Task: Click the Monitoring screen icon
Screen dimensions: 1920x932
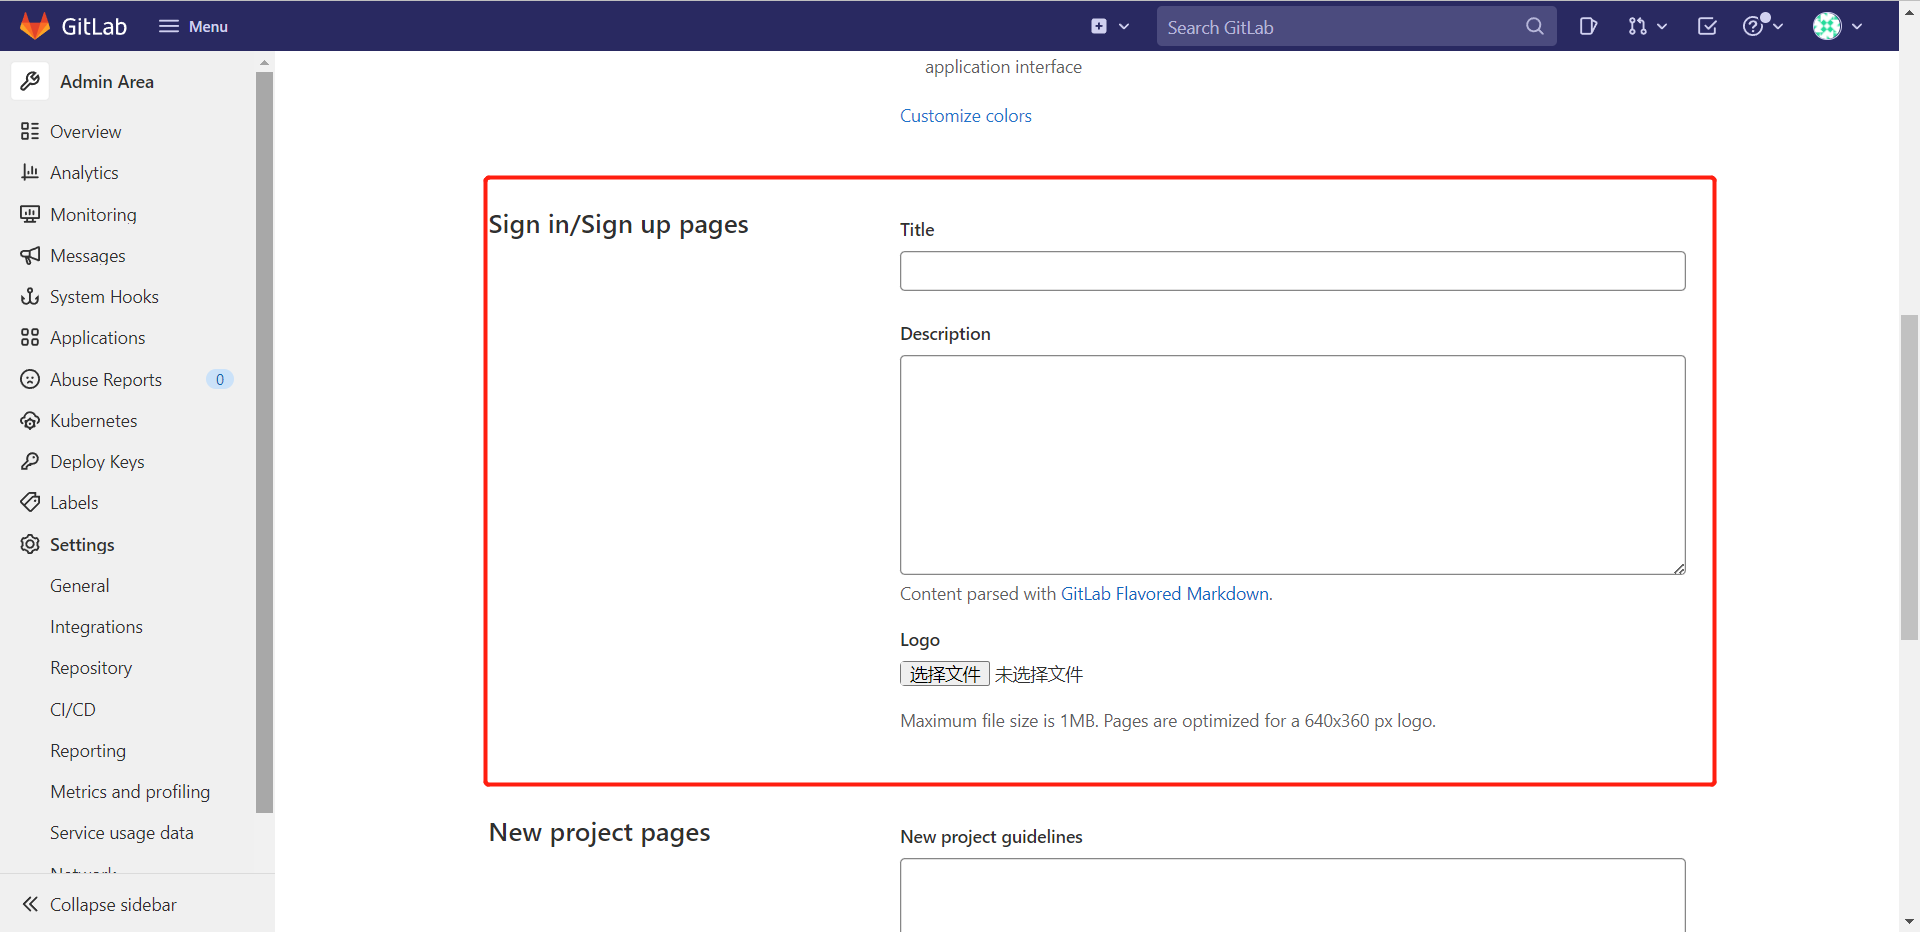Action: [x=30, y=214]
